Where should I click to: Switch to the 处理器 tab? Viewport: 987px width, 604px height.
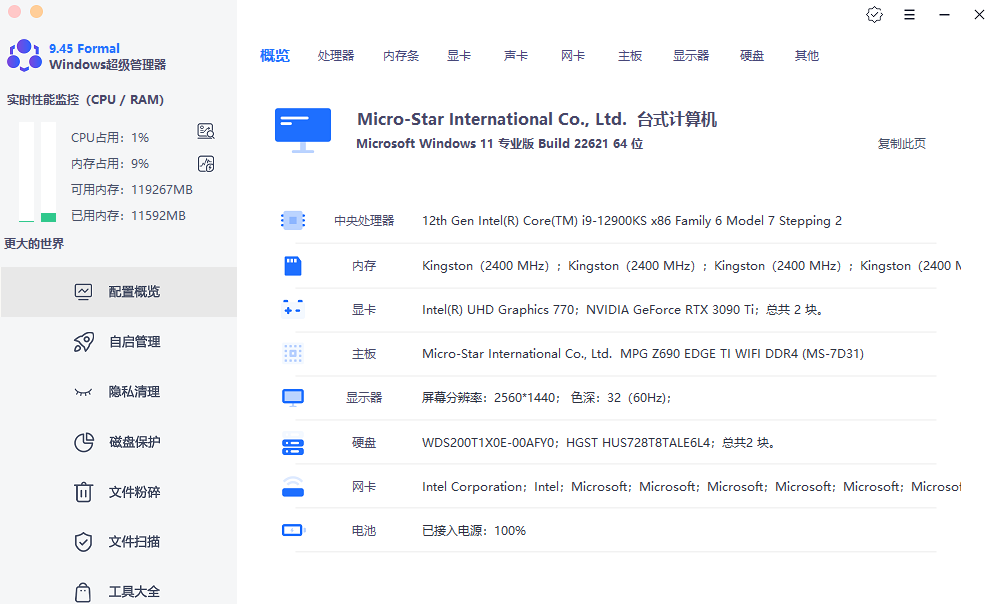click(x=336, y=56)
